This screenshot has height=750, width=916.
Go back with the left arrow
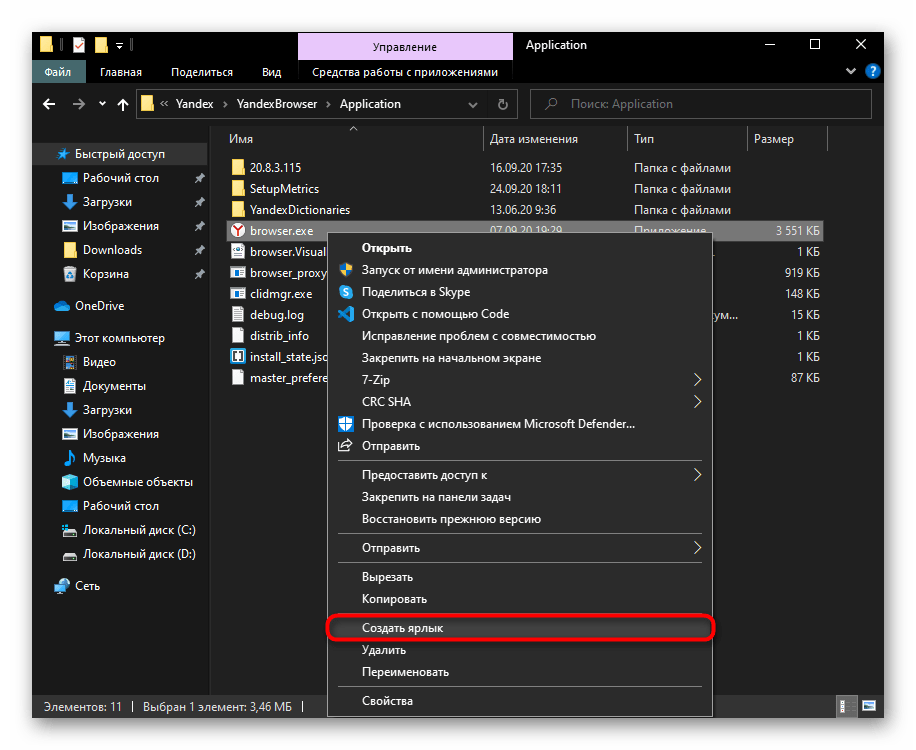point(50,104)
